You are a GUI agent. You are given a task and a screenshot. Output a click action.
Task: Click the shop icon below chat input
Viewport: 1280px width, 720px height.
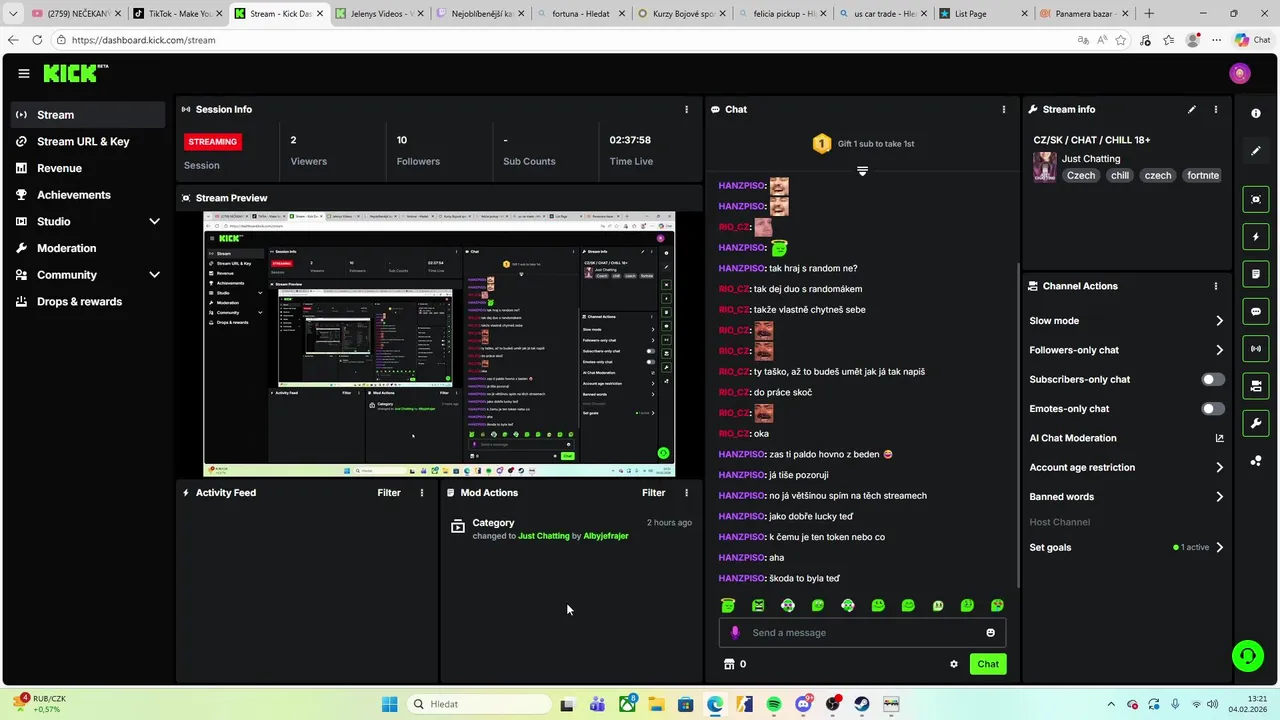pyautogui.click(x=729, y=664)
